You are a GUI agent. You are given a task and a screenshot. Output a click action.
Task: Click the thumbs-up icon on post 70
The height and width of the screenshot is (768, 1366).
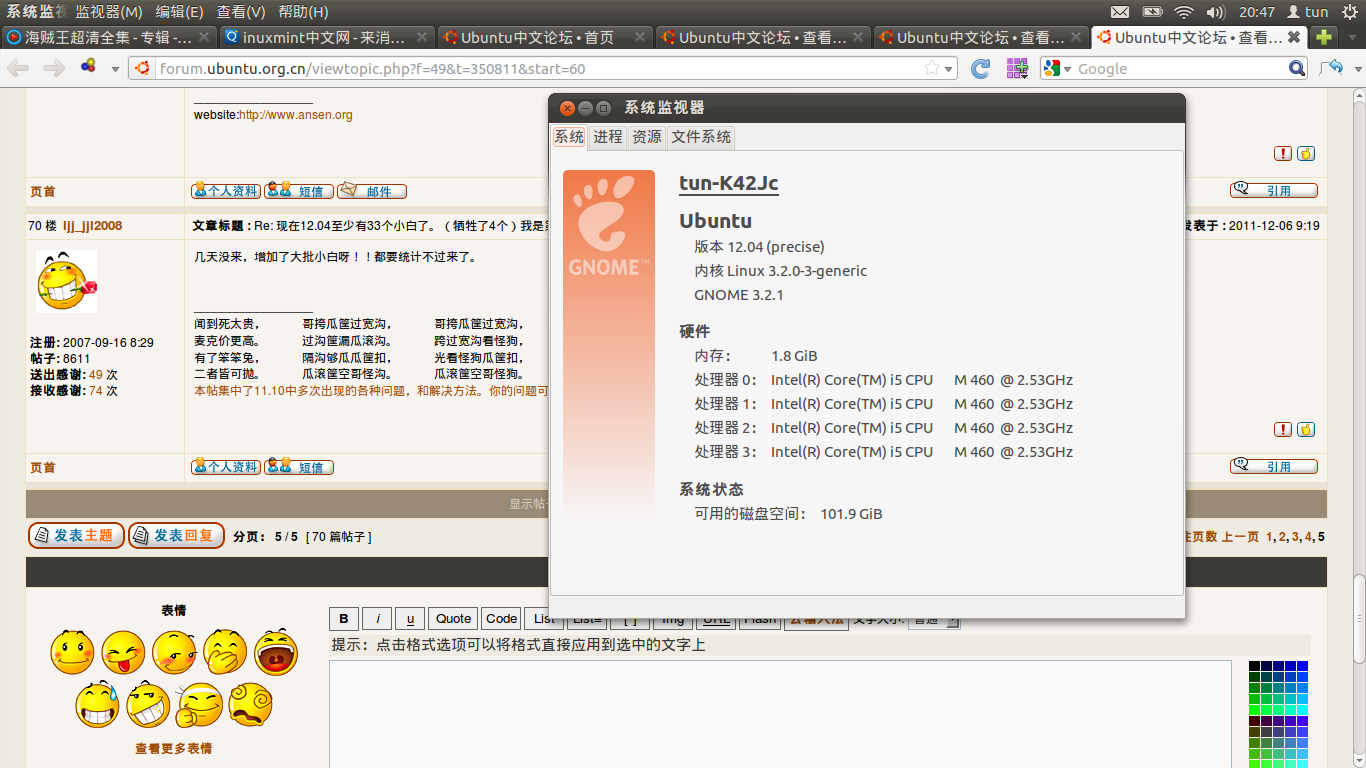(x=1306, y=430)
